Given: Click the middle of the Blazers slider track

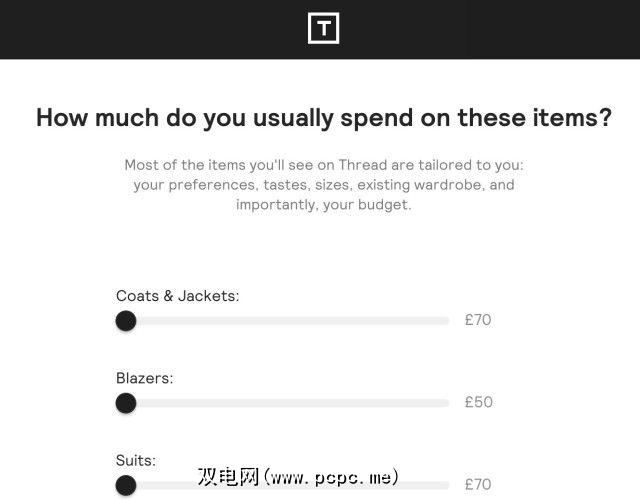Looking at the screenshot, I should [283, 403].
